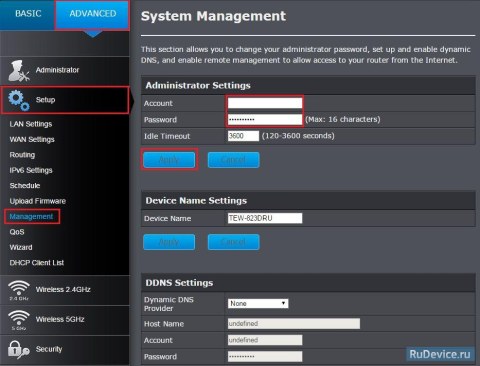Launch the Wizard page
Image resolution: width=480 pixels, height=366 pixels.
pyautogui.click(x=21, y=247)
